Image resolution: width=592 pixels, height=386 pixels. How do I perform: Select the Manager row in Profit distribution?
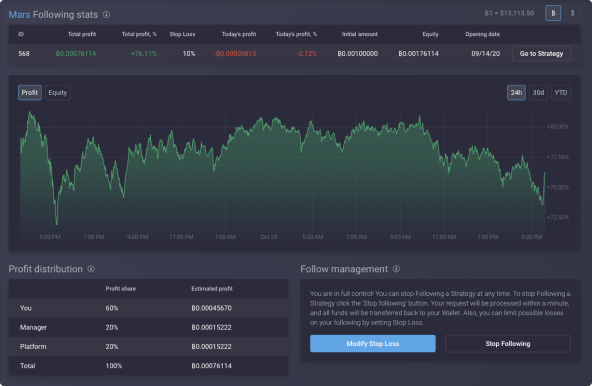point(148,327)
